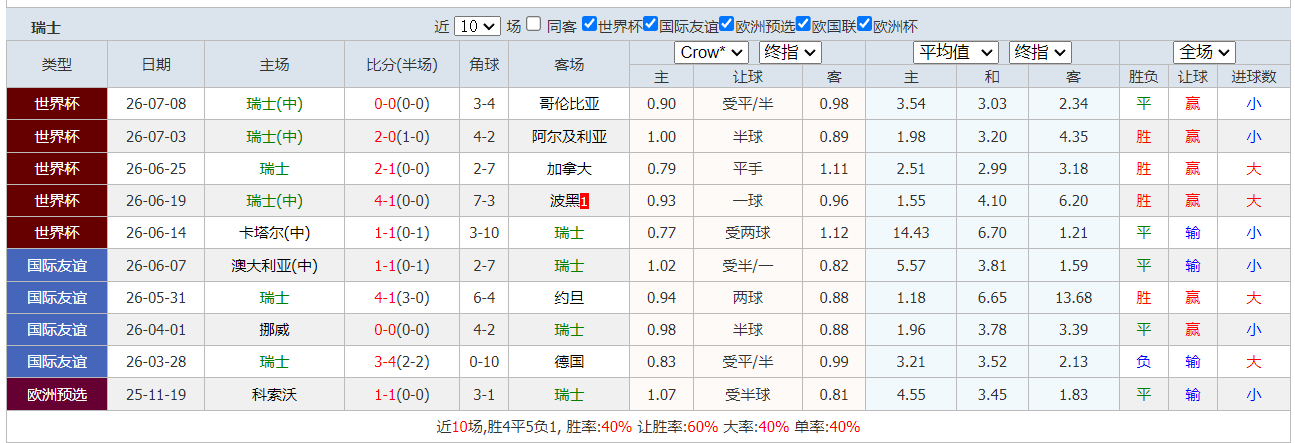The width and height of the screenshot is (1295, 443).
Task: Click the 世界杯 label for the 26-07-03 match
Action: [x=56, y=136]
